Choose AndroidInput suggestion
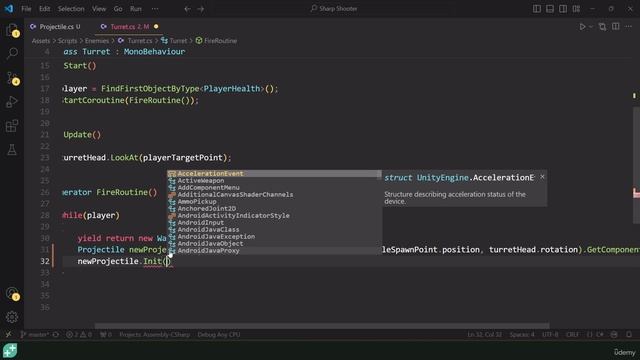Screen dimensions: 640x360 [274, 222]
